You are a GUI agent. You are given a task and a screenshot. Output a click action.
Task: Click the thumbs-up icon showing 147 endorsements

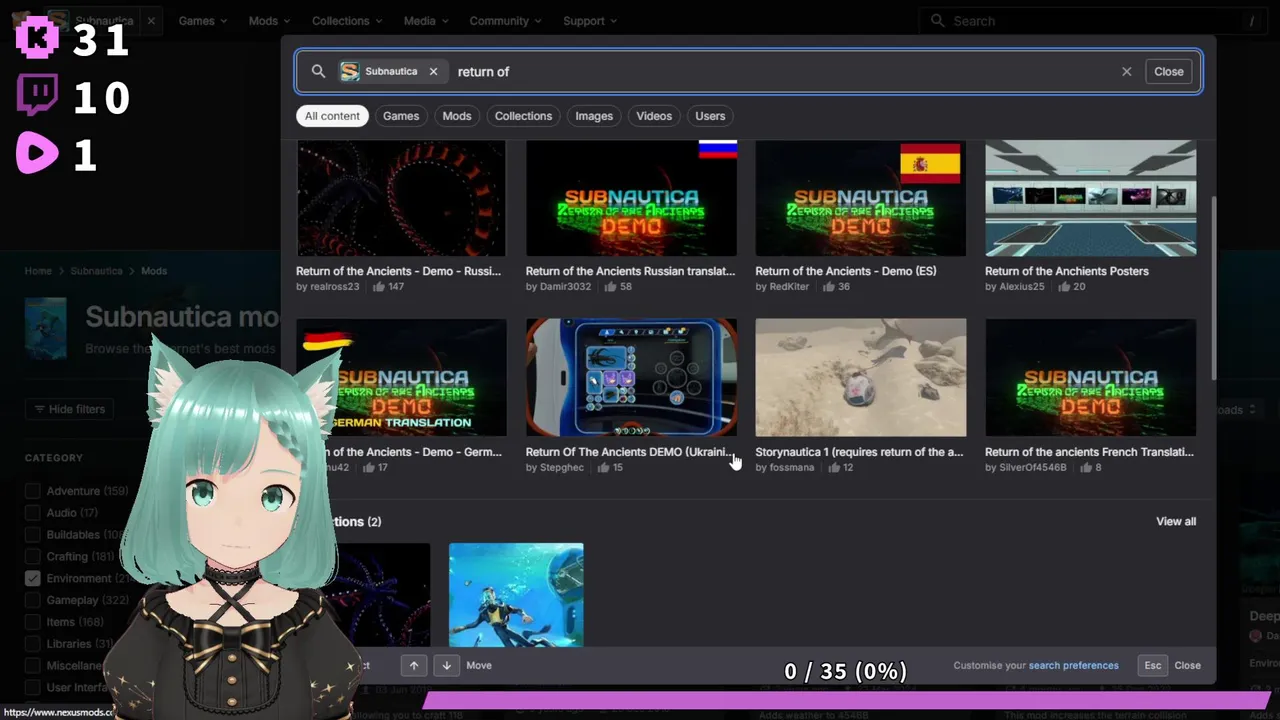coord(379,287)
